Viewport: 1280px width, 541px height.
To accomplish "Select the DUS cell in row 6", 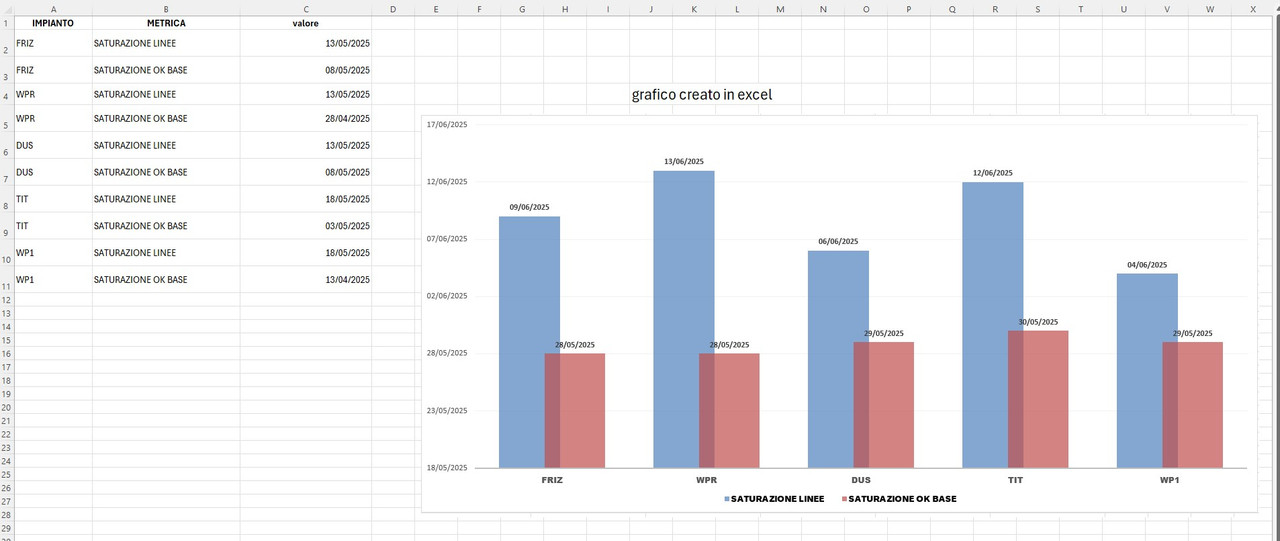I will click(x=53, y=145).
